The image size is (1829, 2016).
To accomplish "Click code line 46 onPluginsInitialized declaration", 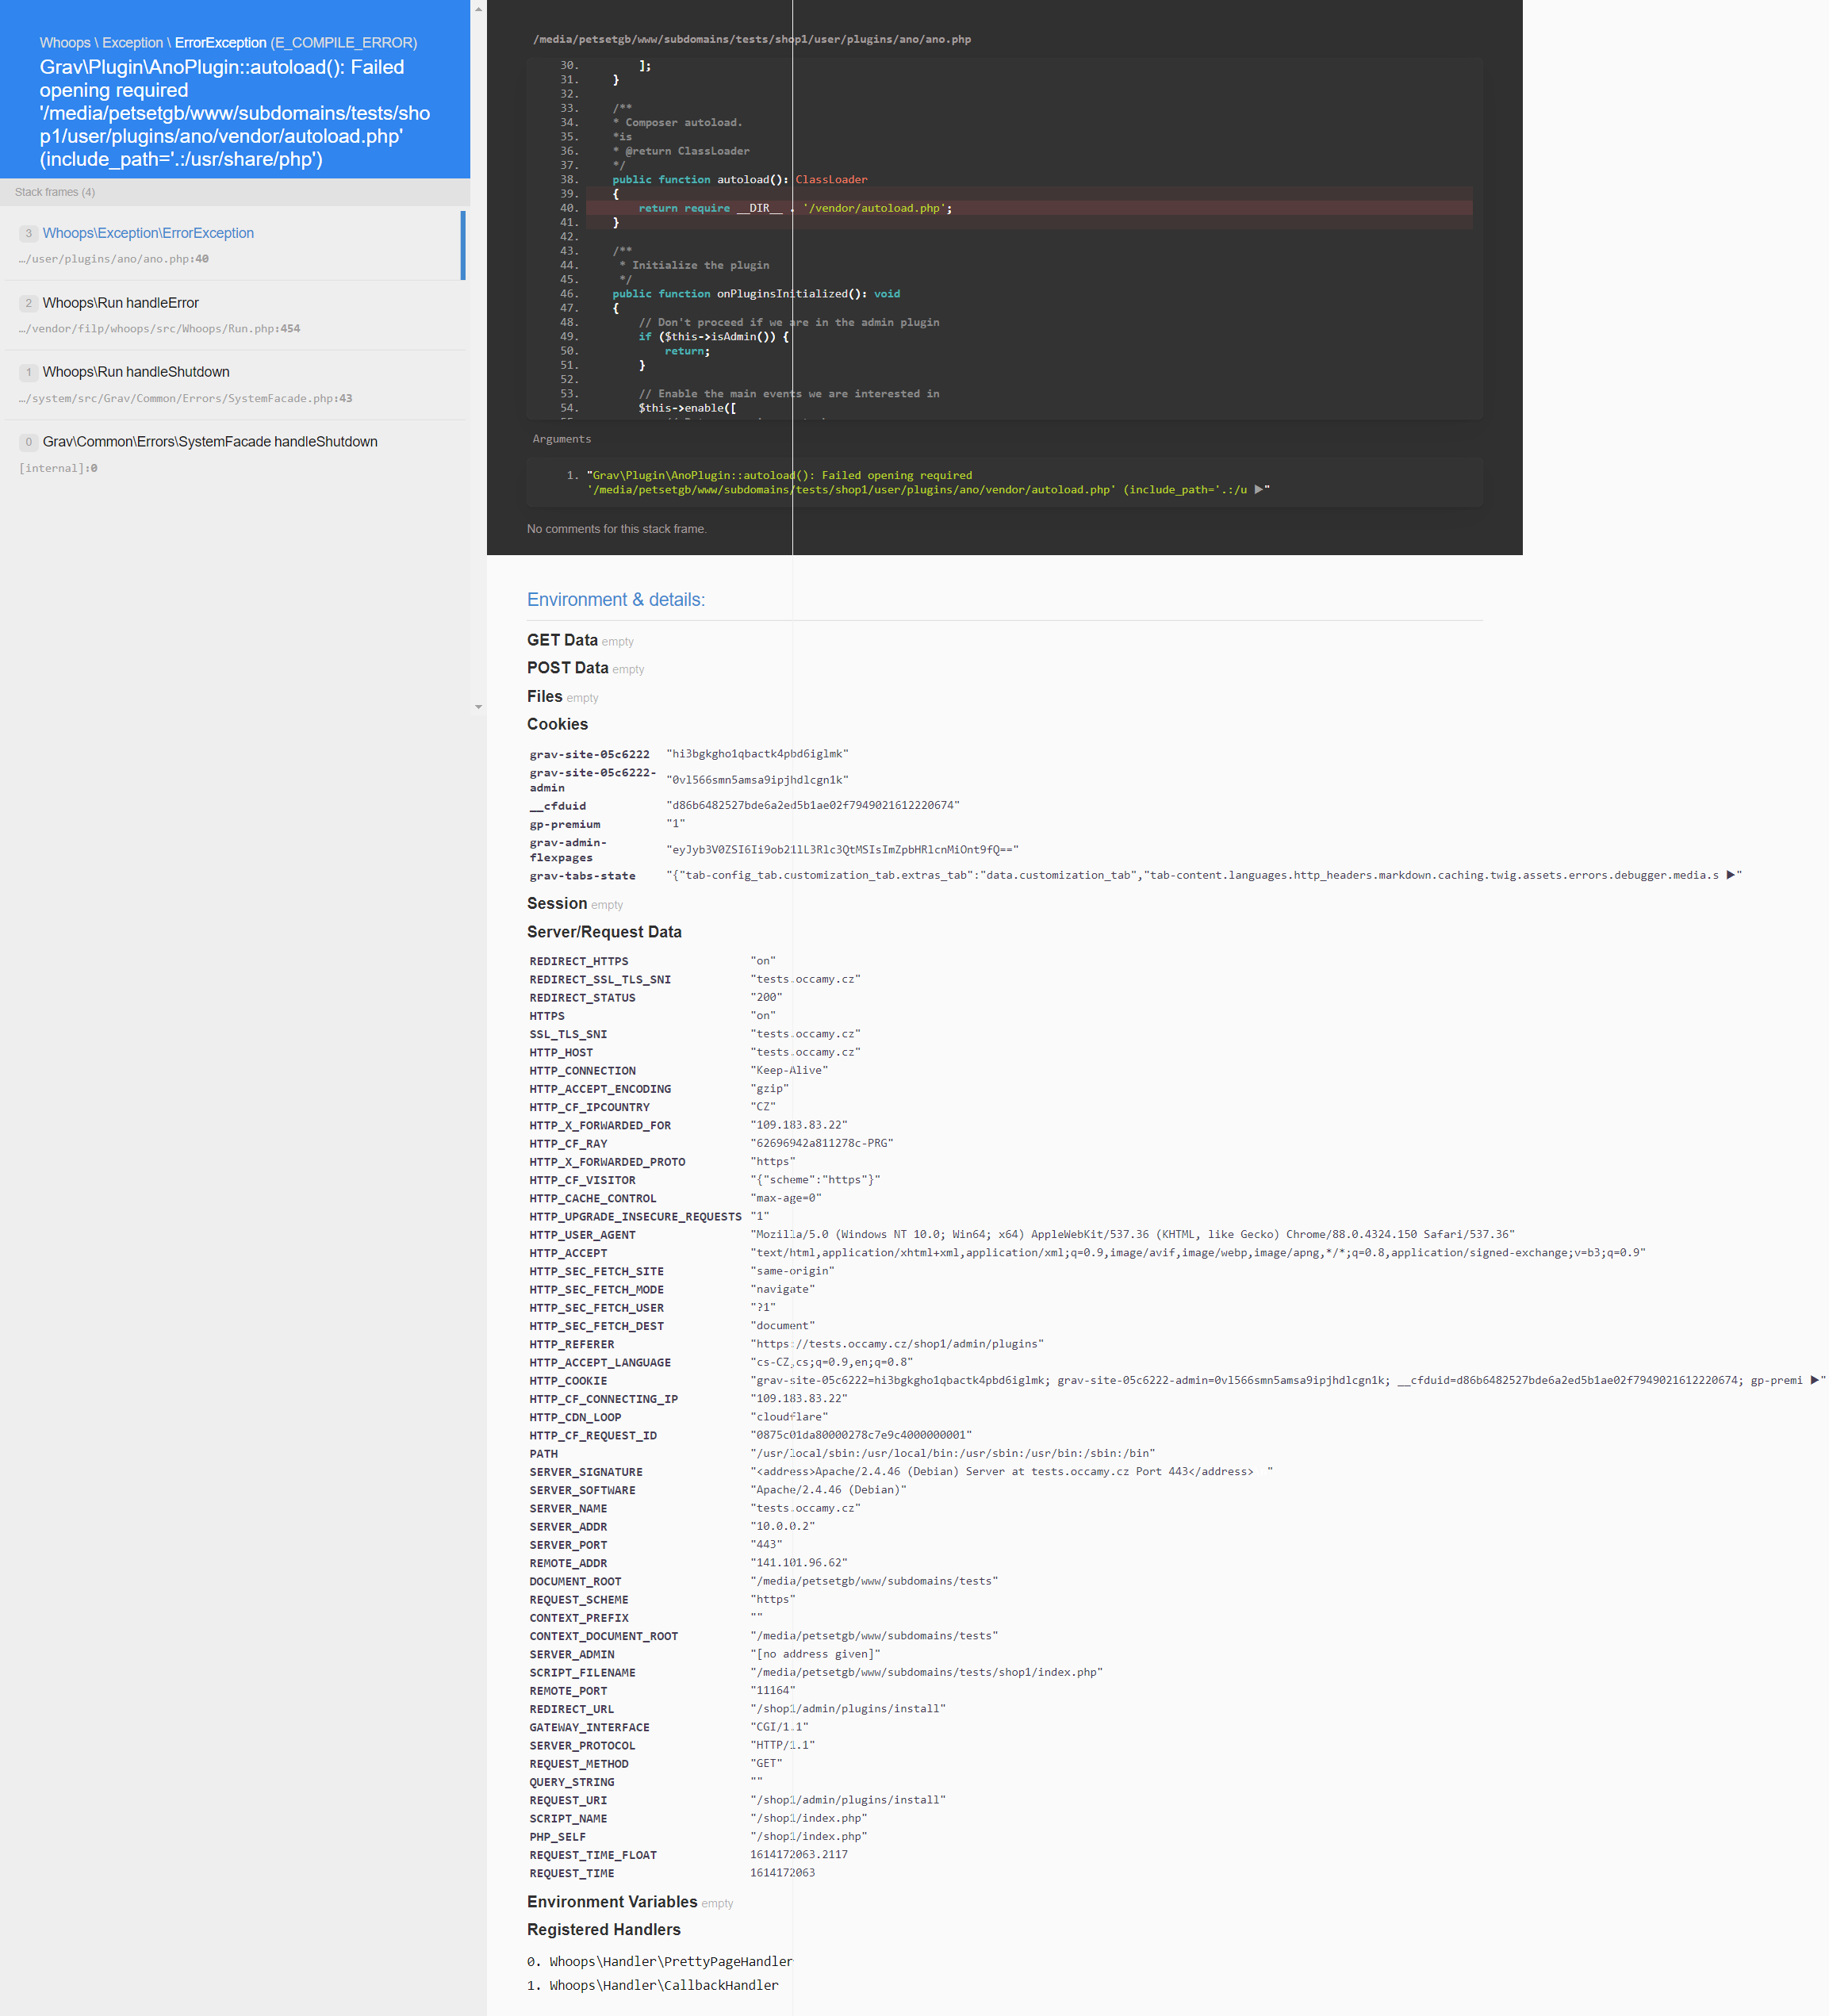I will pos(756,294).
